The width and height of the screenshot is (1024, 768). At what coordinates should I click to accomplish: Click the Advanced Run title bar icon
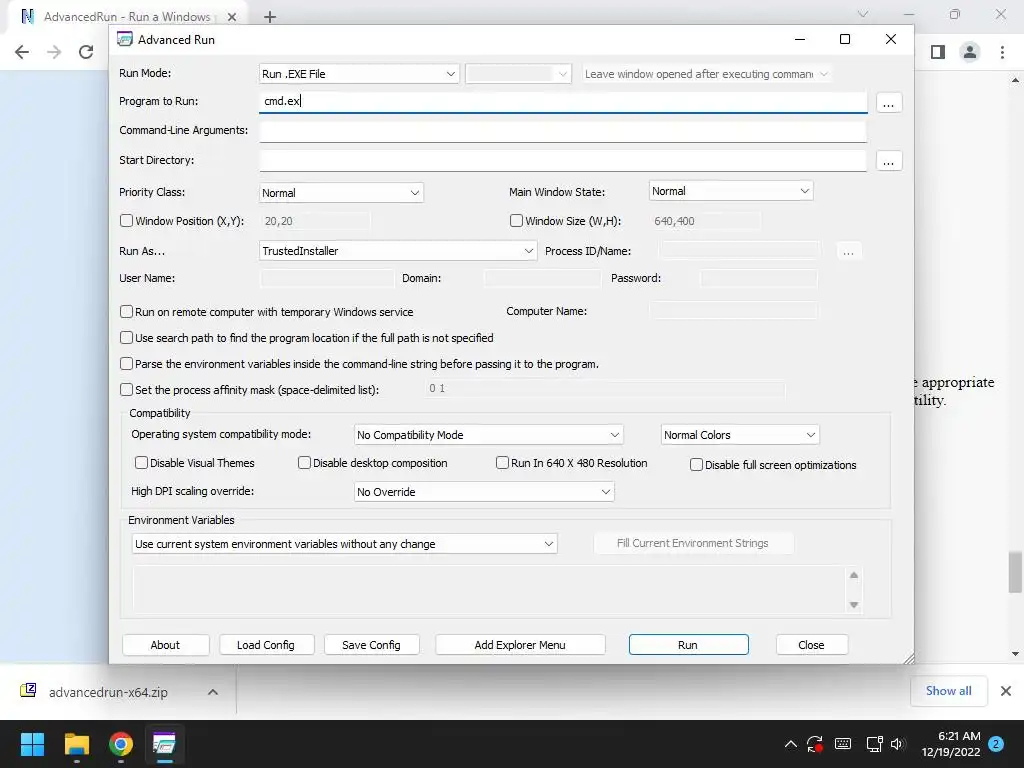click(125, 39)
